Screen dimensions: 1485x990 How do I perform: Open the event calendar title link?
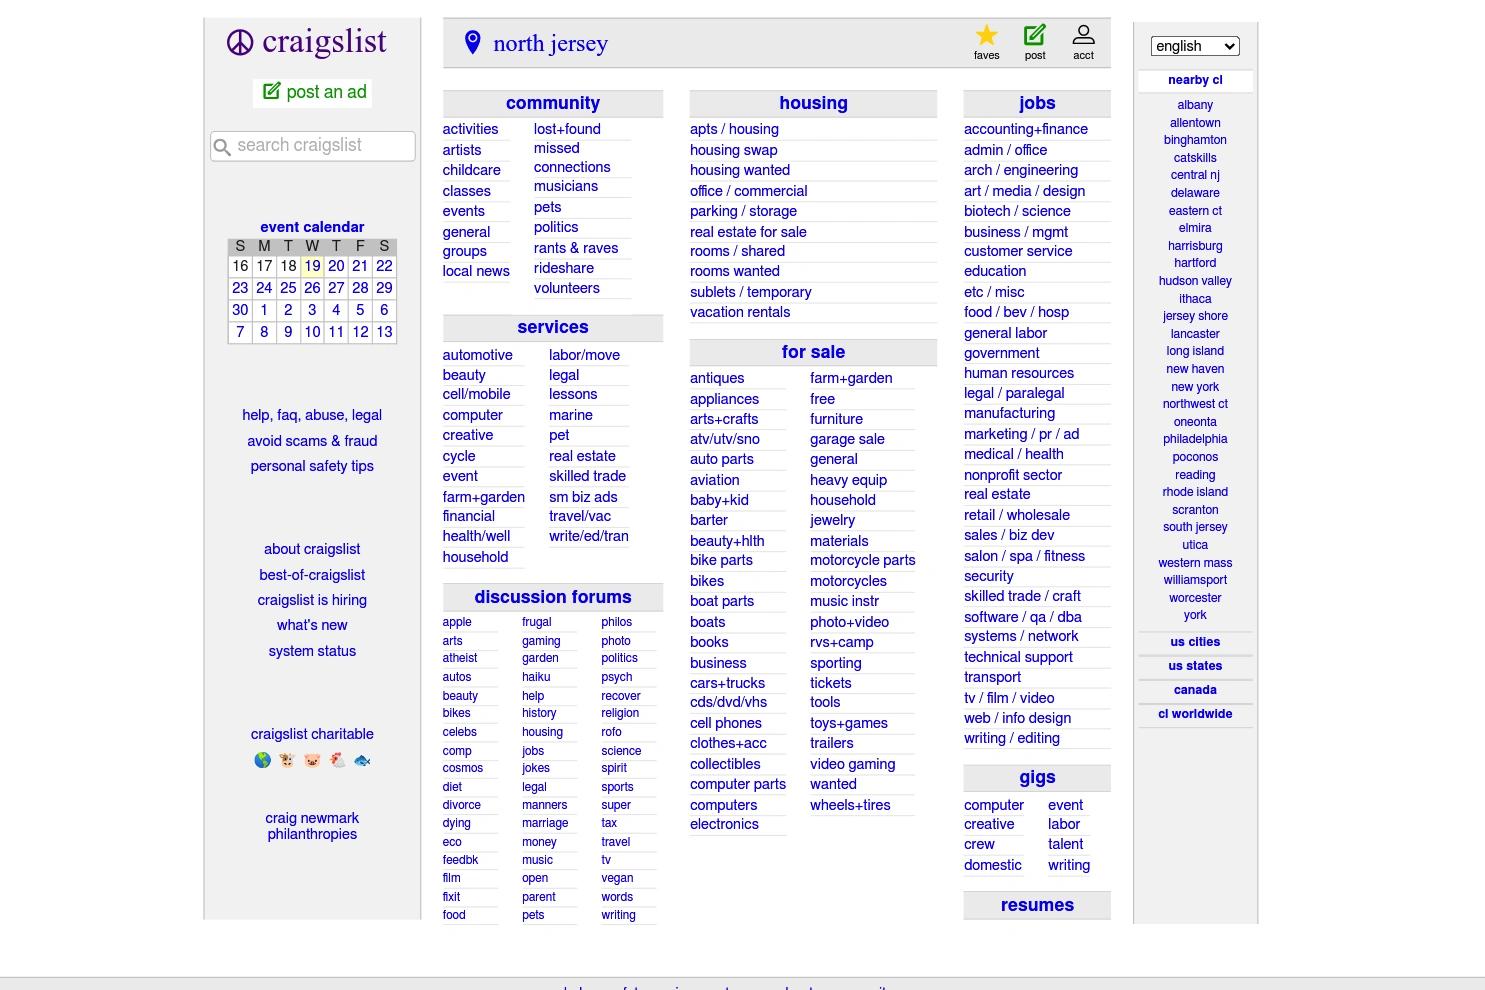point(312,227)
